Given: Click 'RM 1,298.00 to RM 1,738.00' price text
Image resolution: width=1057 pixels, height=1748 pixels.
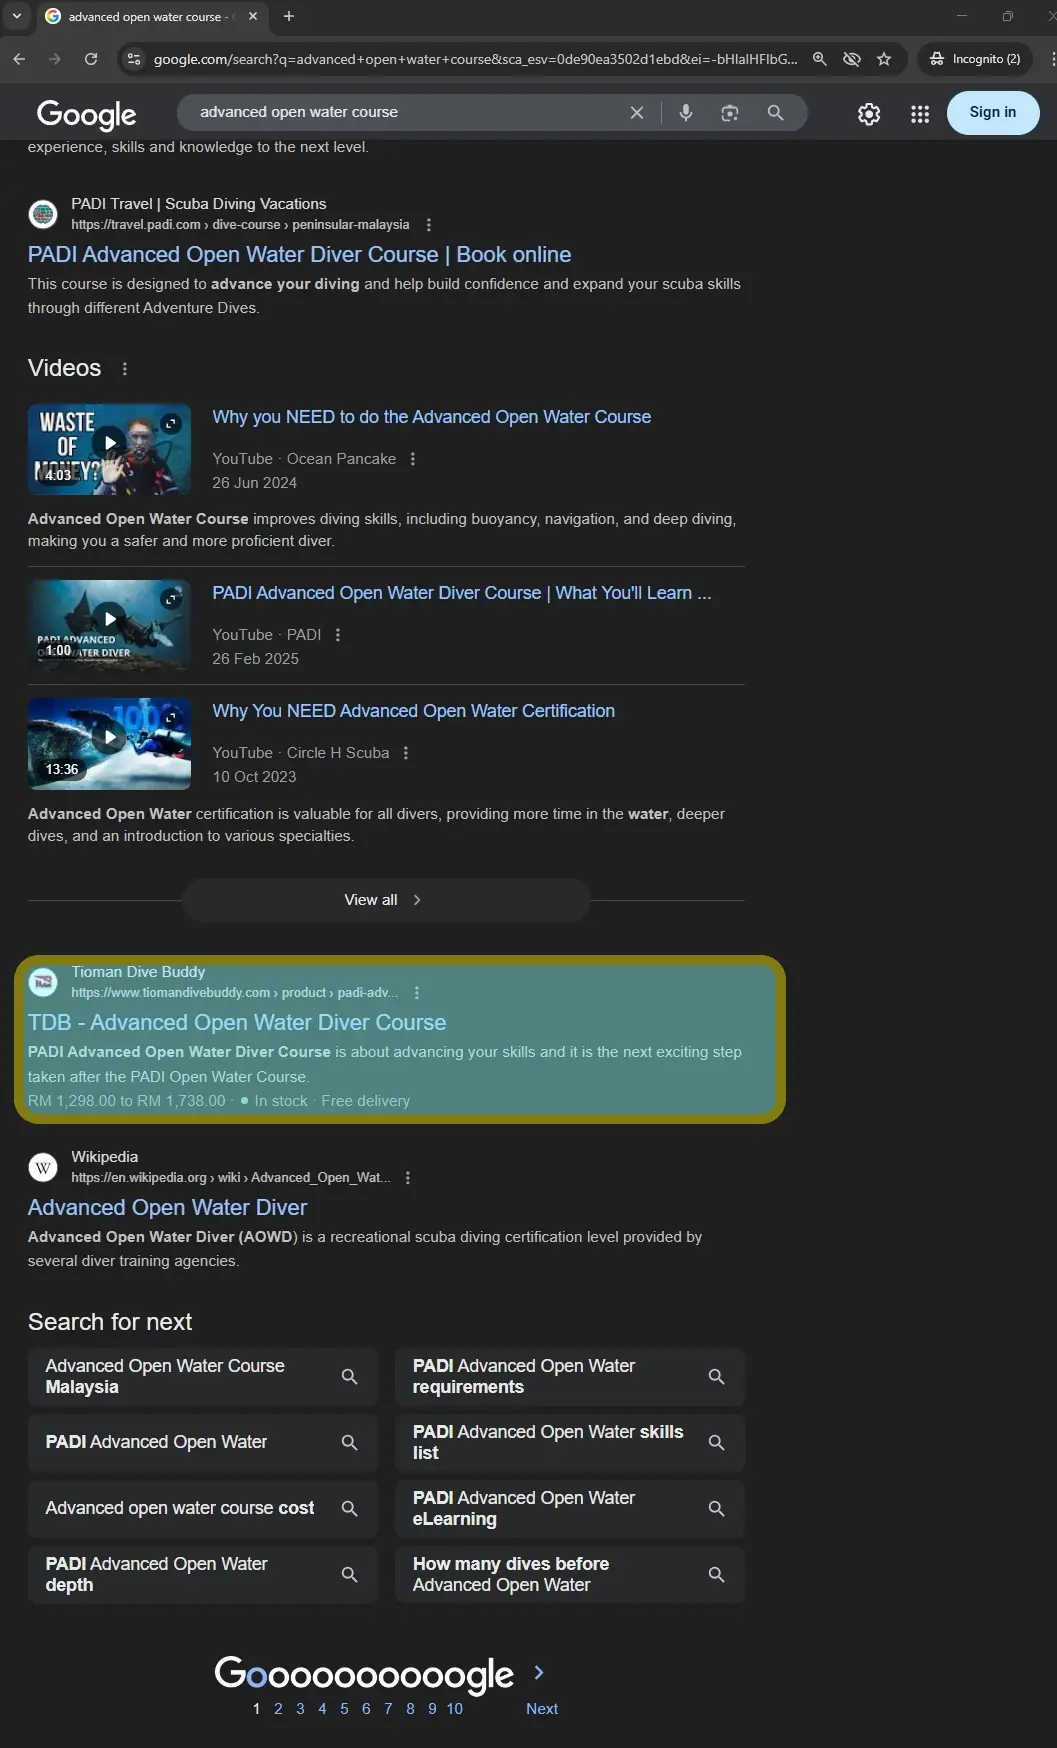Looking at the screenshot, I should pyautogui.click(x=127, y=1101).
